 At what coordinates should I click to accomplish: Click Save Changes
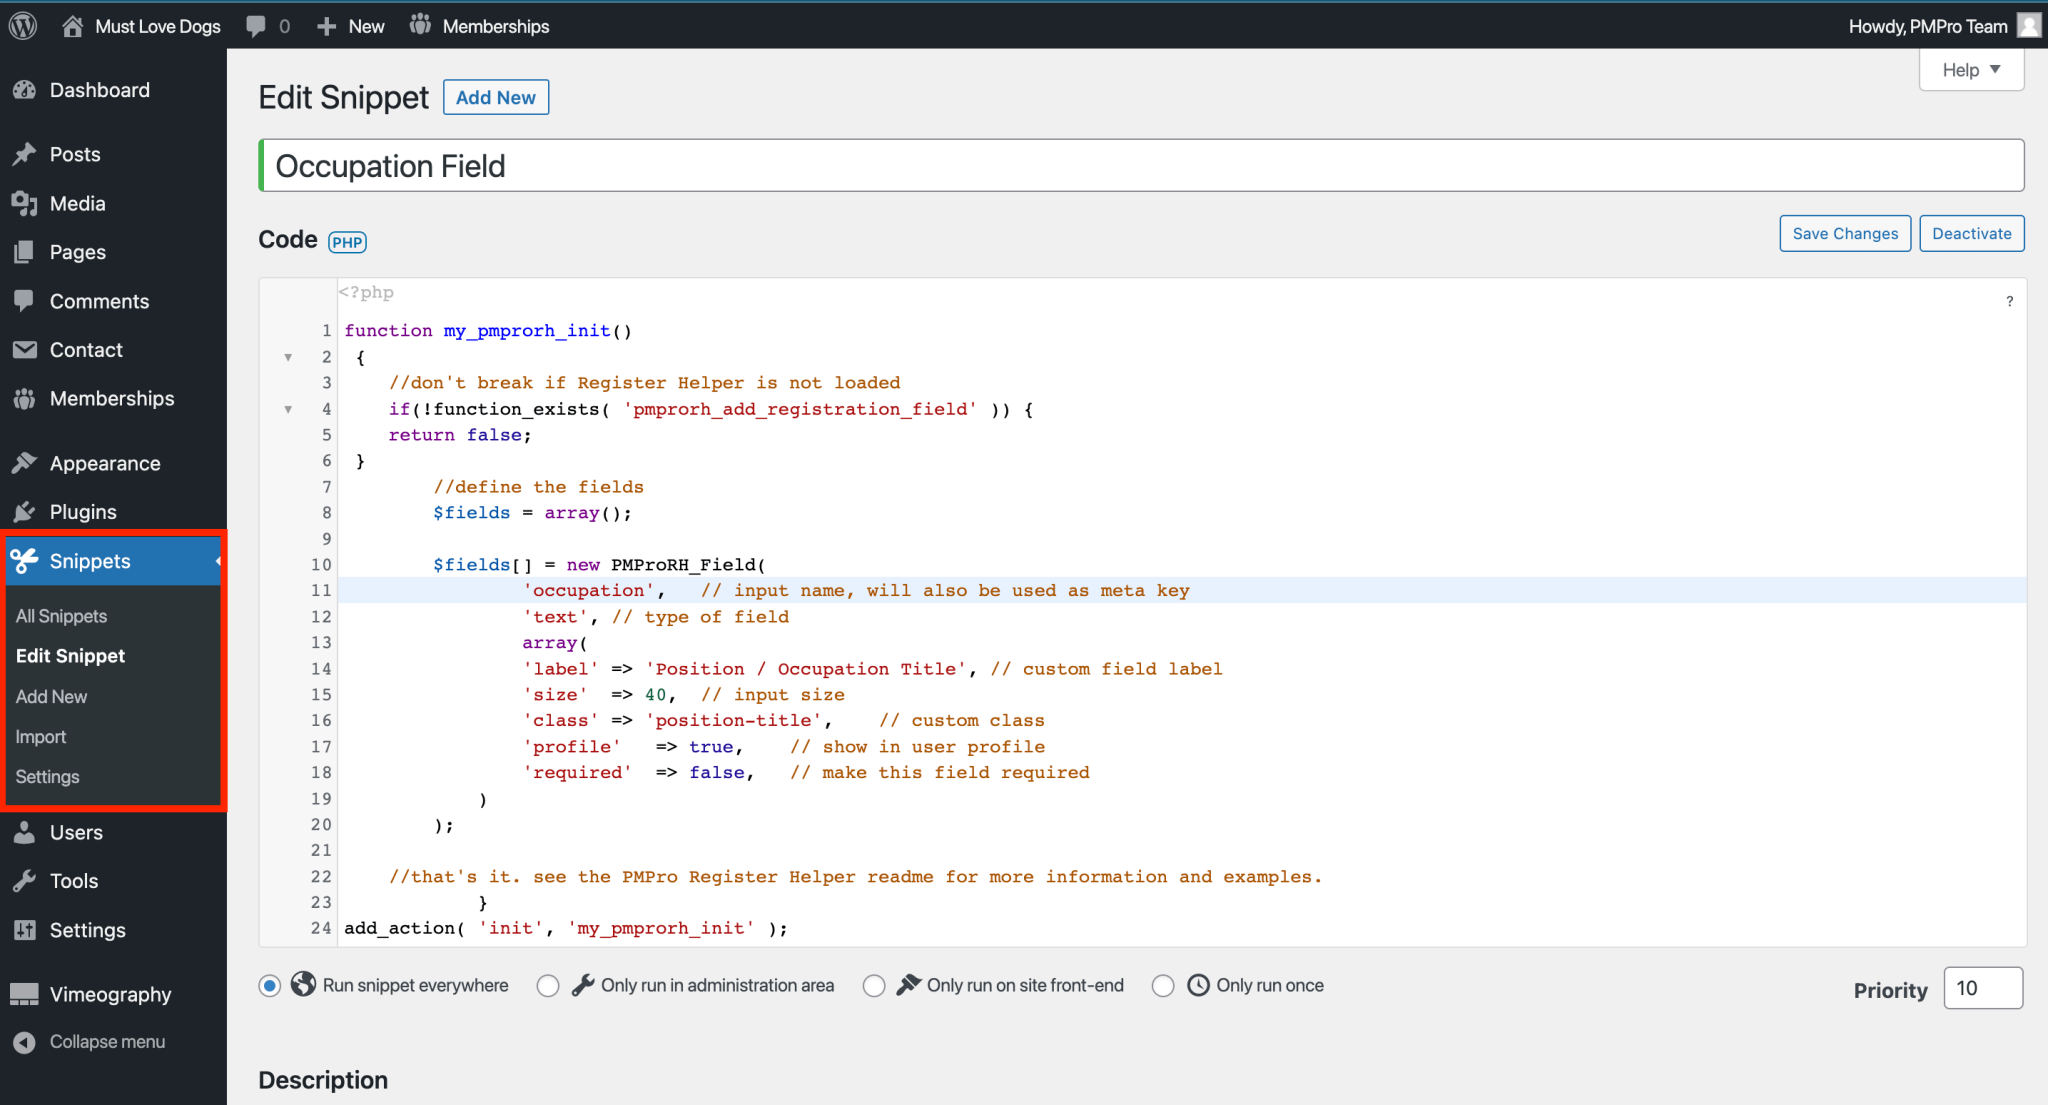(1845, 233)
